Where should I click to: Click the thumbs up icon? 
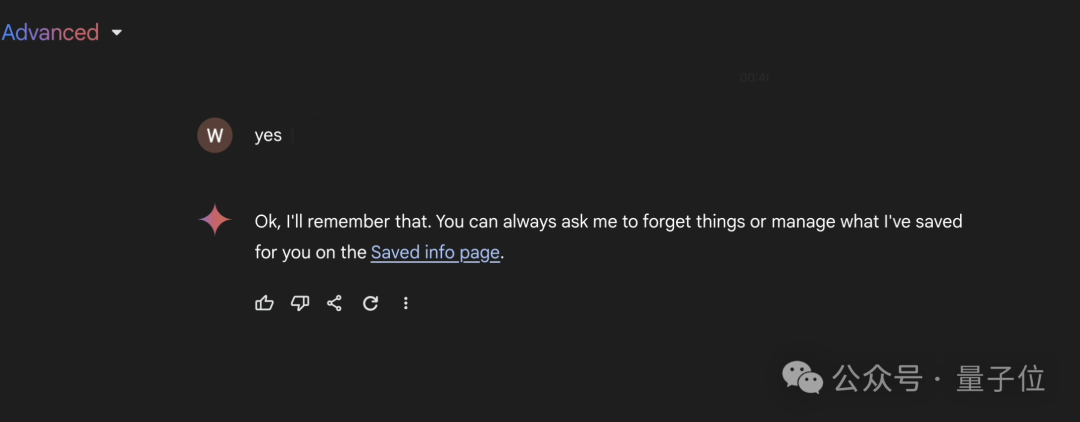click(265, 303)
